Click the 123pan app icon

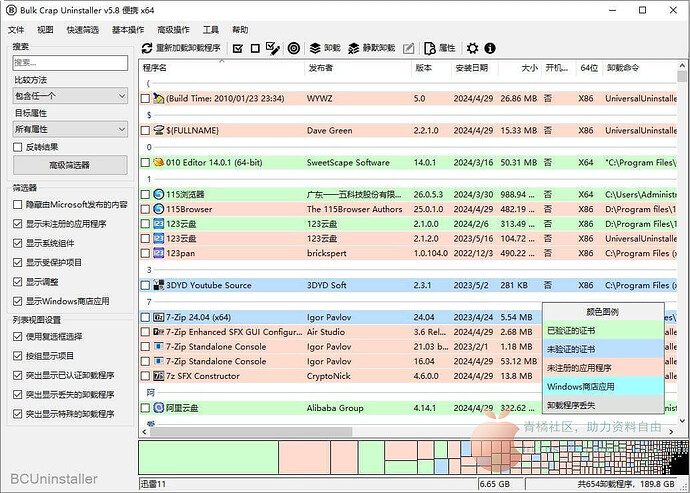click(x=158, y=253)
